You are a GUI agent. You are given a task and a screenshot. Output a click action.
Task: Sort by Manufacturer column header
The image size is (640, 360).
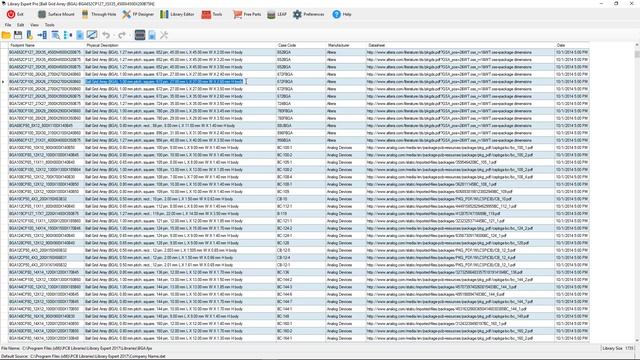[x=346, y=45]
